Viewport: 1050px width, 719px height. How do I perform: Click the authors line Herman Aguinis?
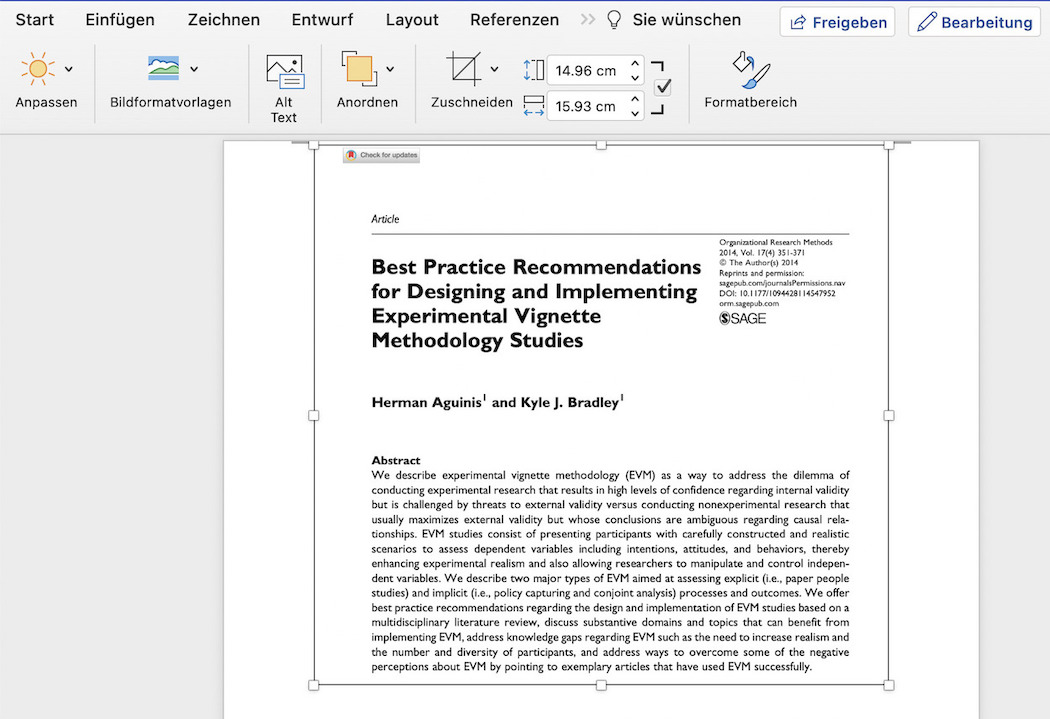click(498, 402)
